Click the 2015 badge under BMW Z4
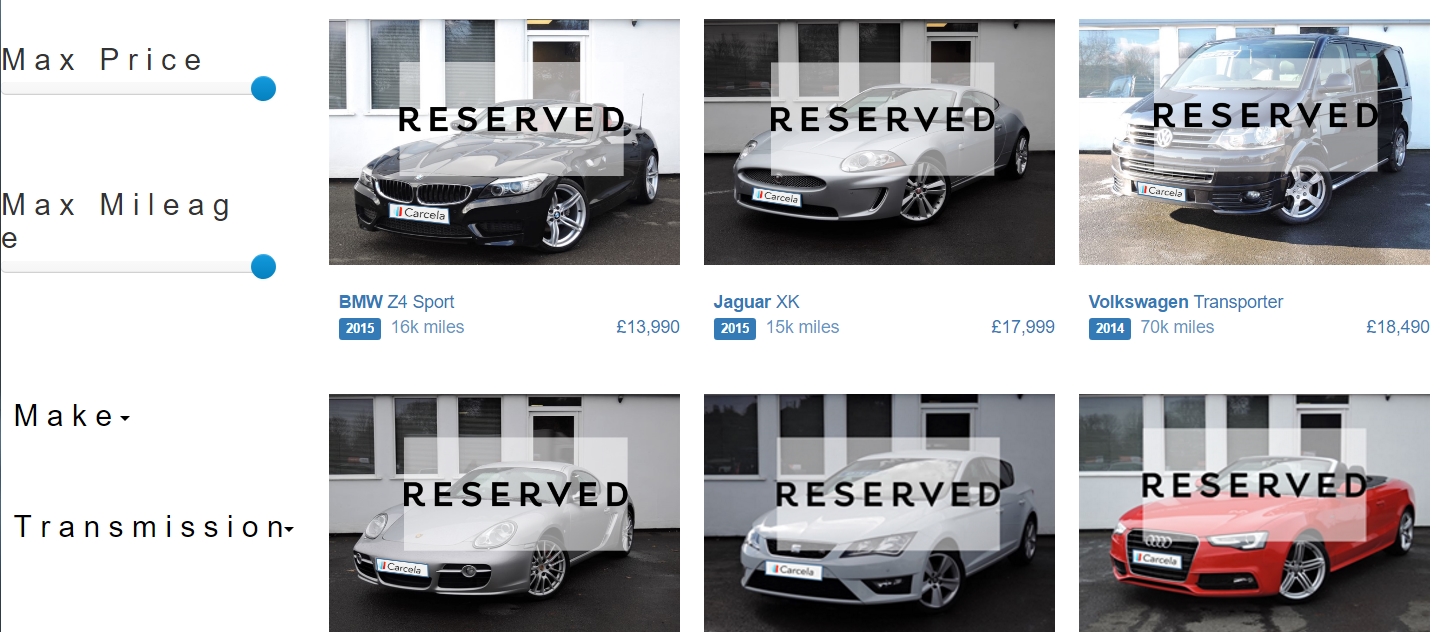 pyautogui.click(x=360, y=328)
